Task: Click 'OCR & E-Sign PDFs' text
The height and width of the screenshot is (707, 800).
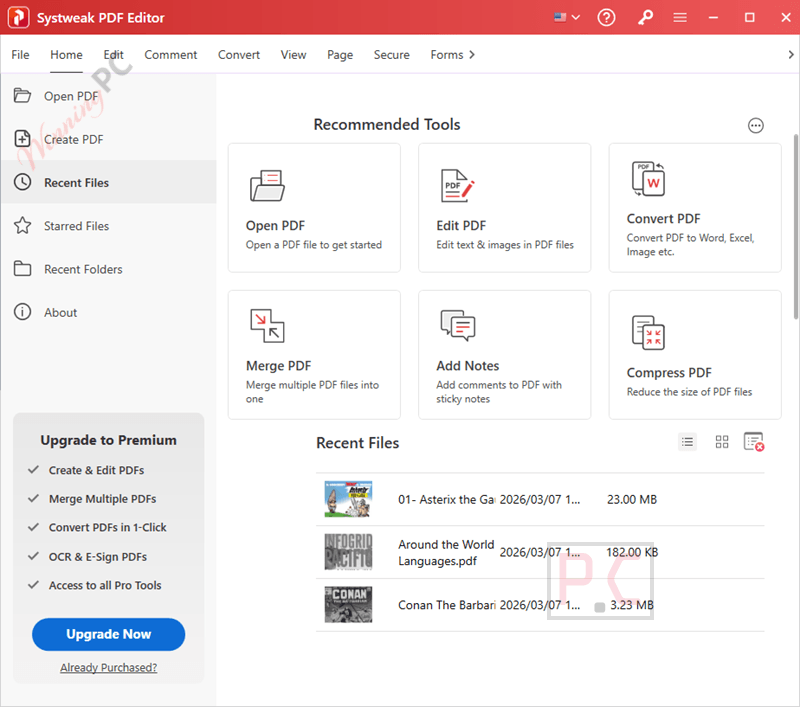Action: coord(97,557)
